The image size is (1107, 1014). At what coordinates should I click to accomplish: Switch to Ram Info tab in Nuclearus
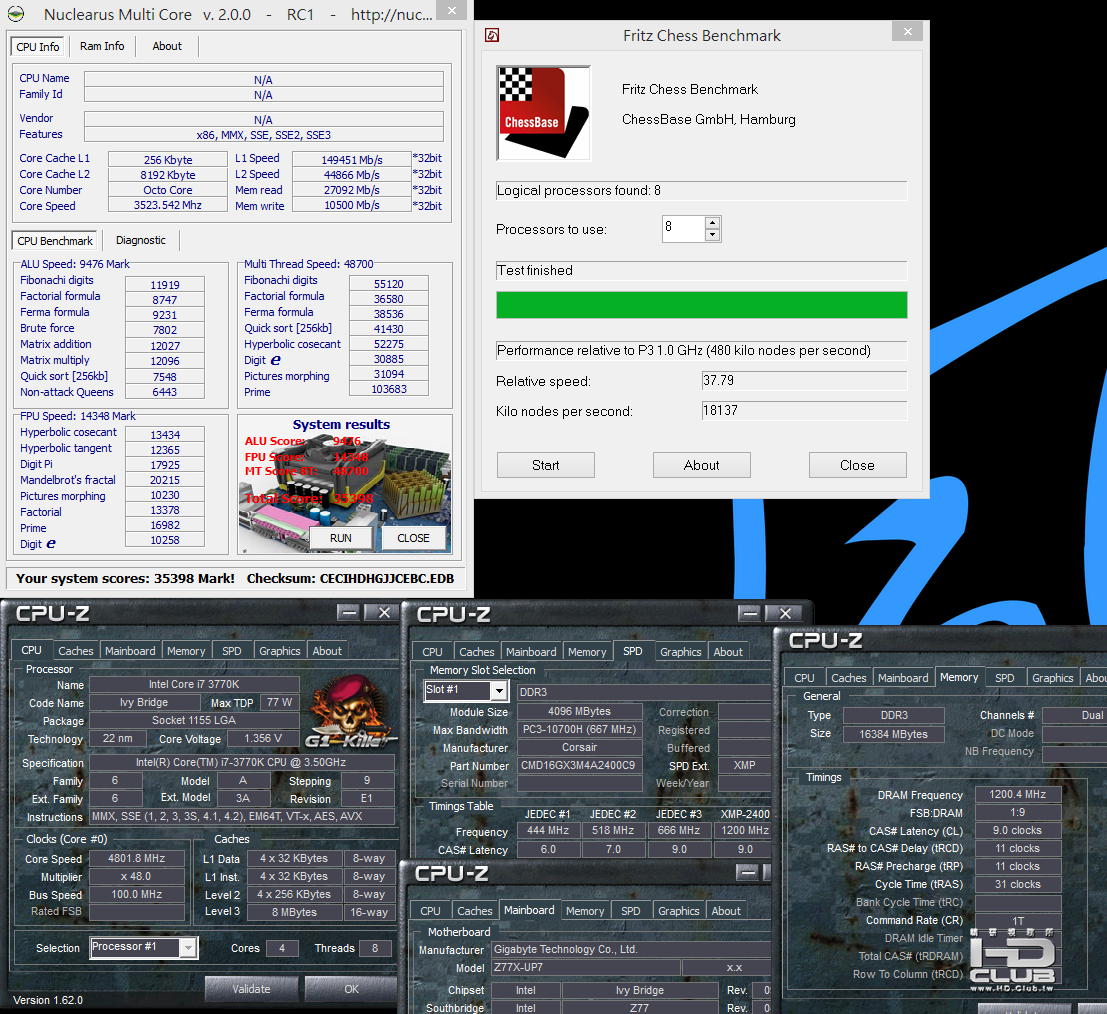coord(102,46)
